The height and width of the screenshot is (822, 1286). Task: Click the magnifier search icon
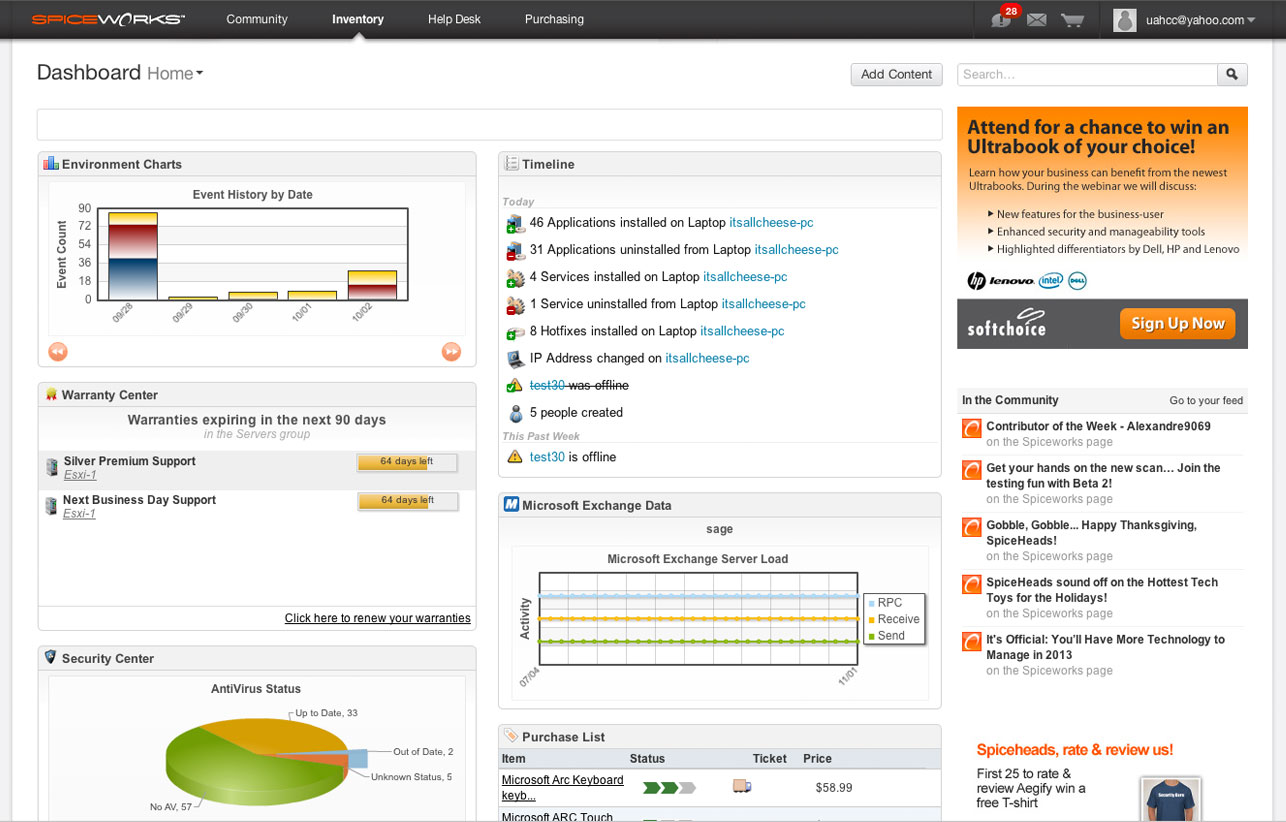1231,74
